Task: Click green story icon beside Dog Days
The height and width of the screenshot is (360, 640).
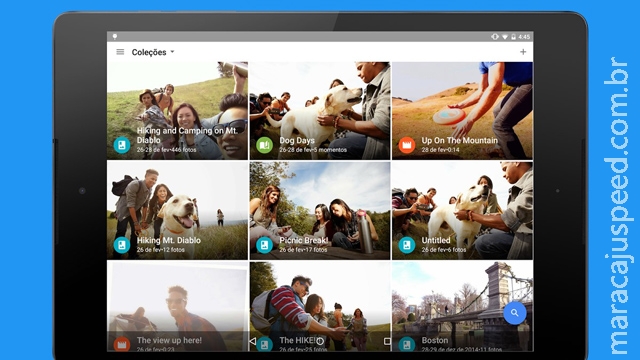Action: click(x=264, y=145)
